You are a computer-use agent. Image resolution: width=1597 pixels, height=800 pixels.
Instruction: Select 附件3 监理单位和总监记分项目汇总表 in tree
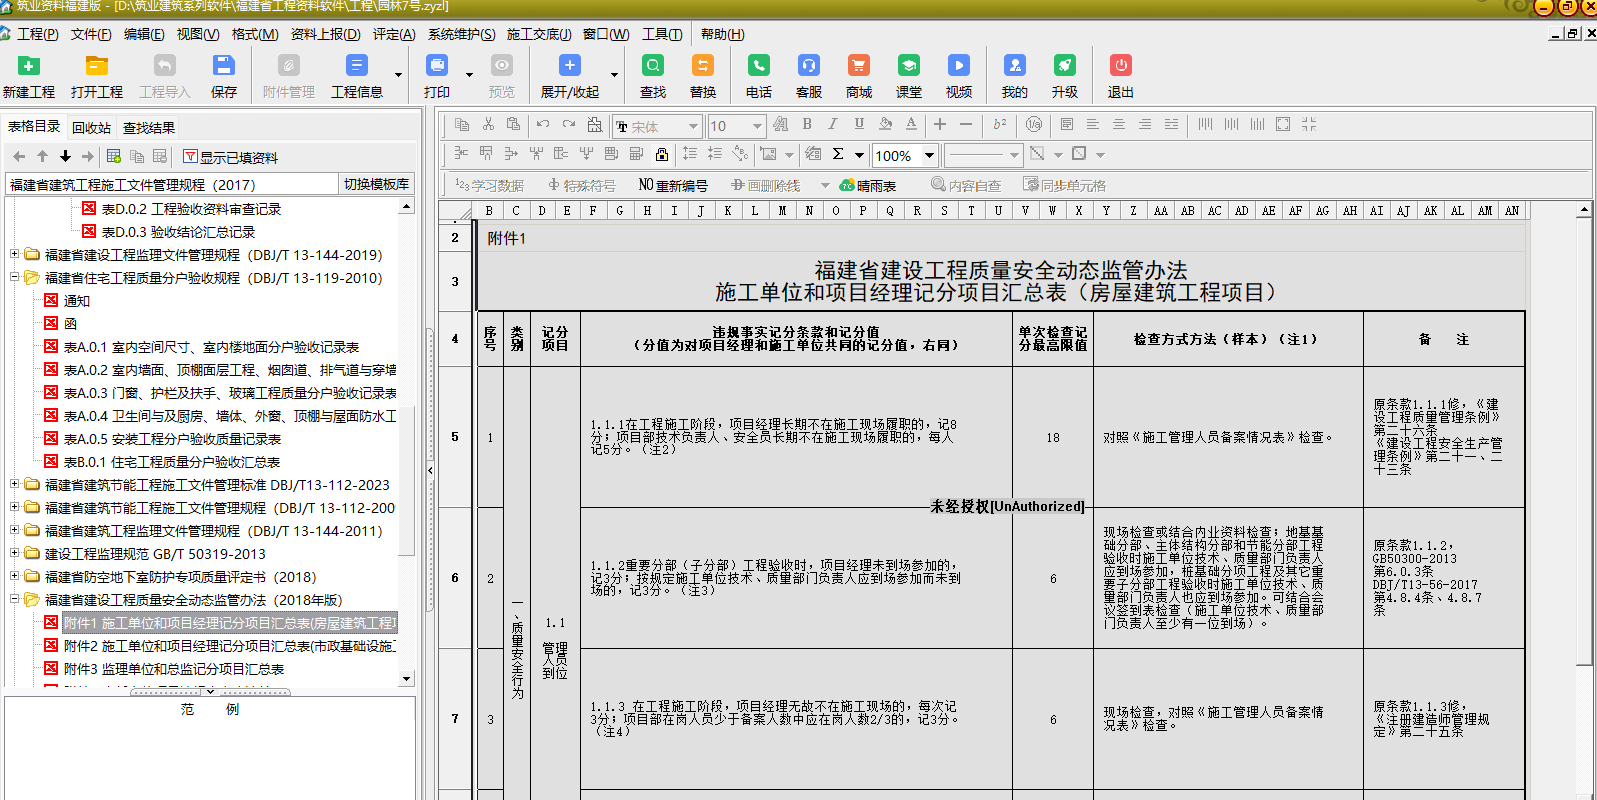coord(173,669)
